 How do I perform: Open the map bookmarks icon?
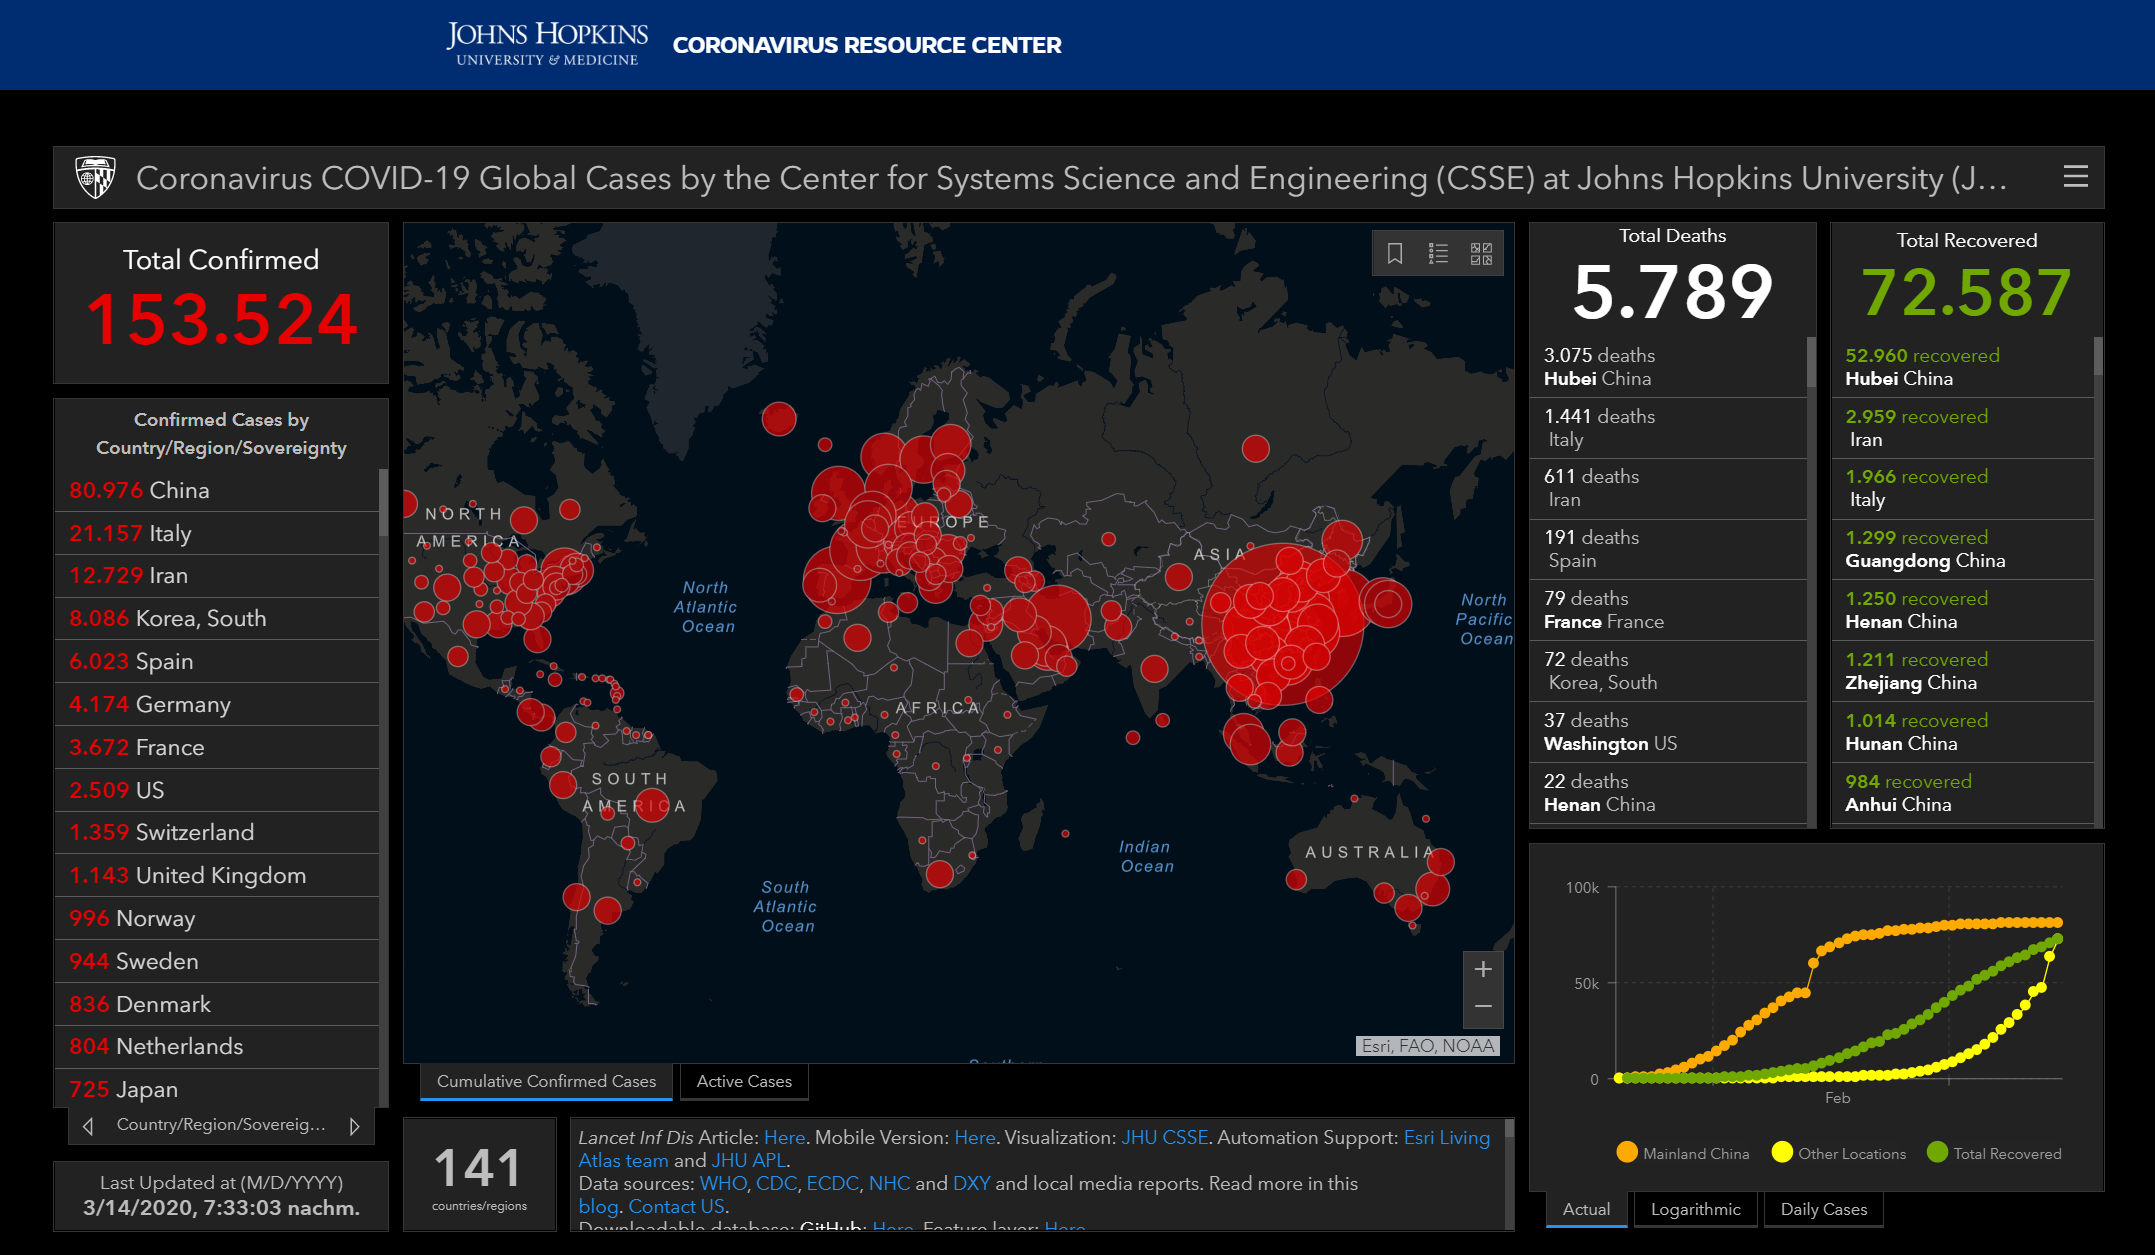[1395, 253]
